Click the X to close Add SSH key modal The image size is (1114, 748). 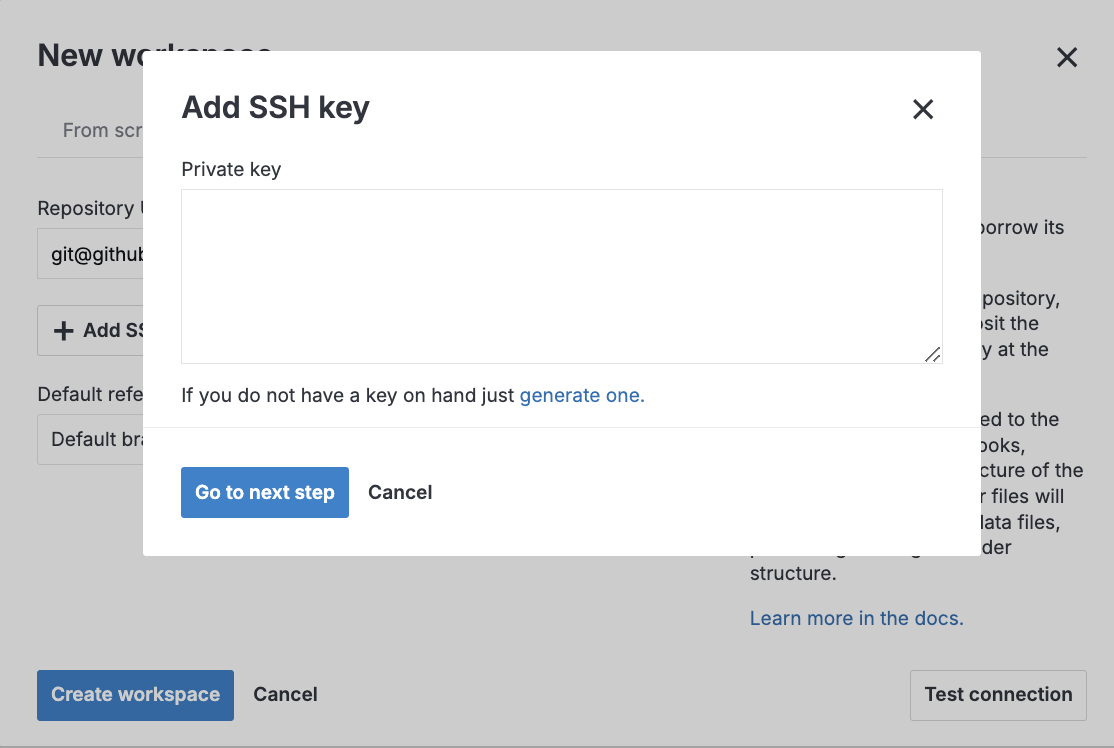pos(922,109)
